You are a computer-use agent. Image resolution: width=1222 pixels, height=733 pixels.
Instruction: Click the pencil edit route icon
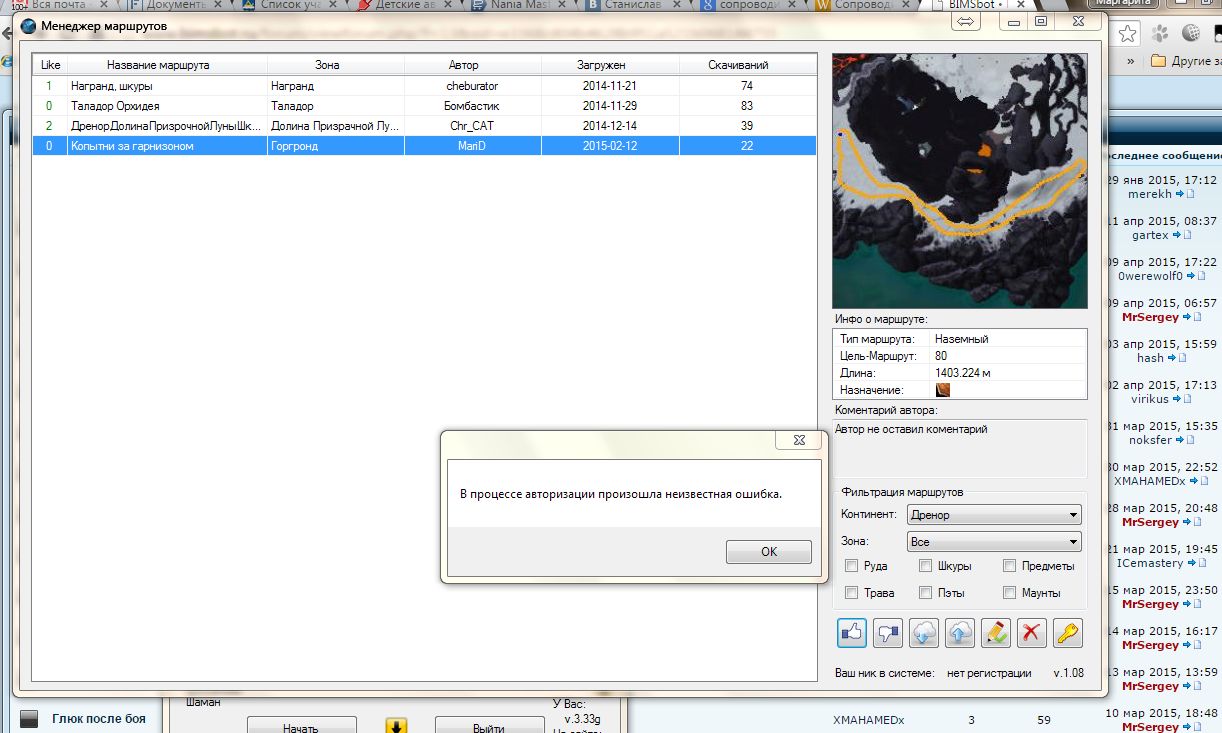coord(995,632)
